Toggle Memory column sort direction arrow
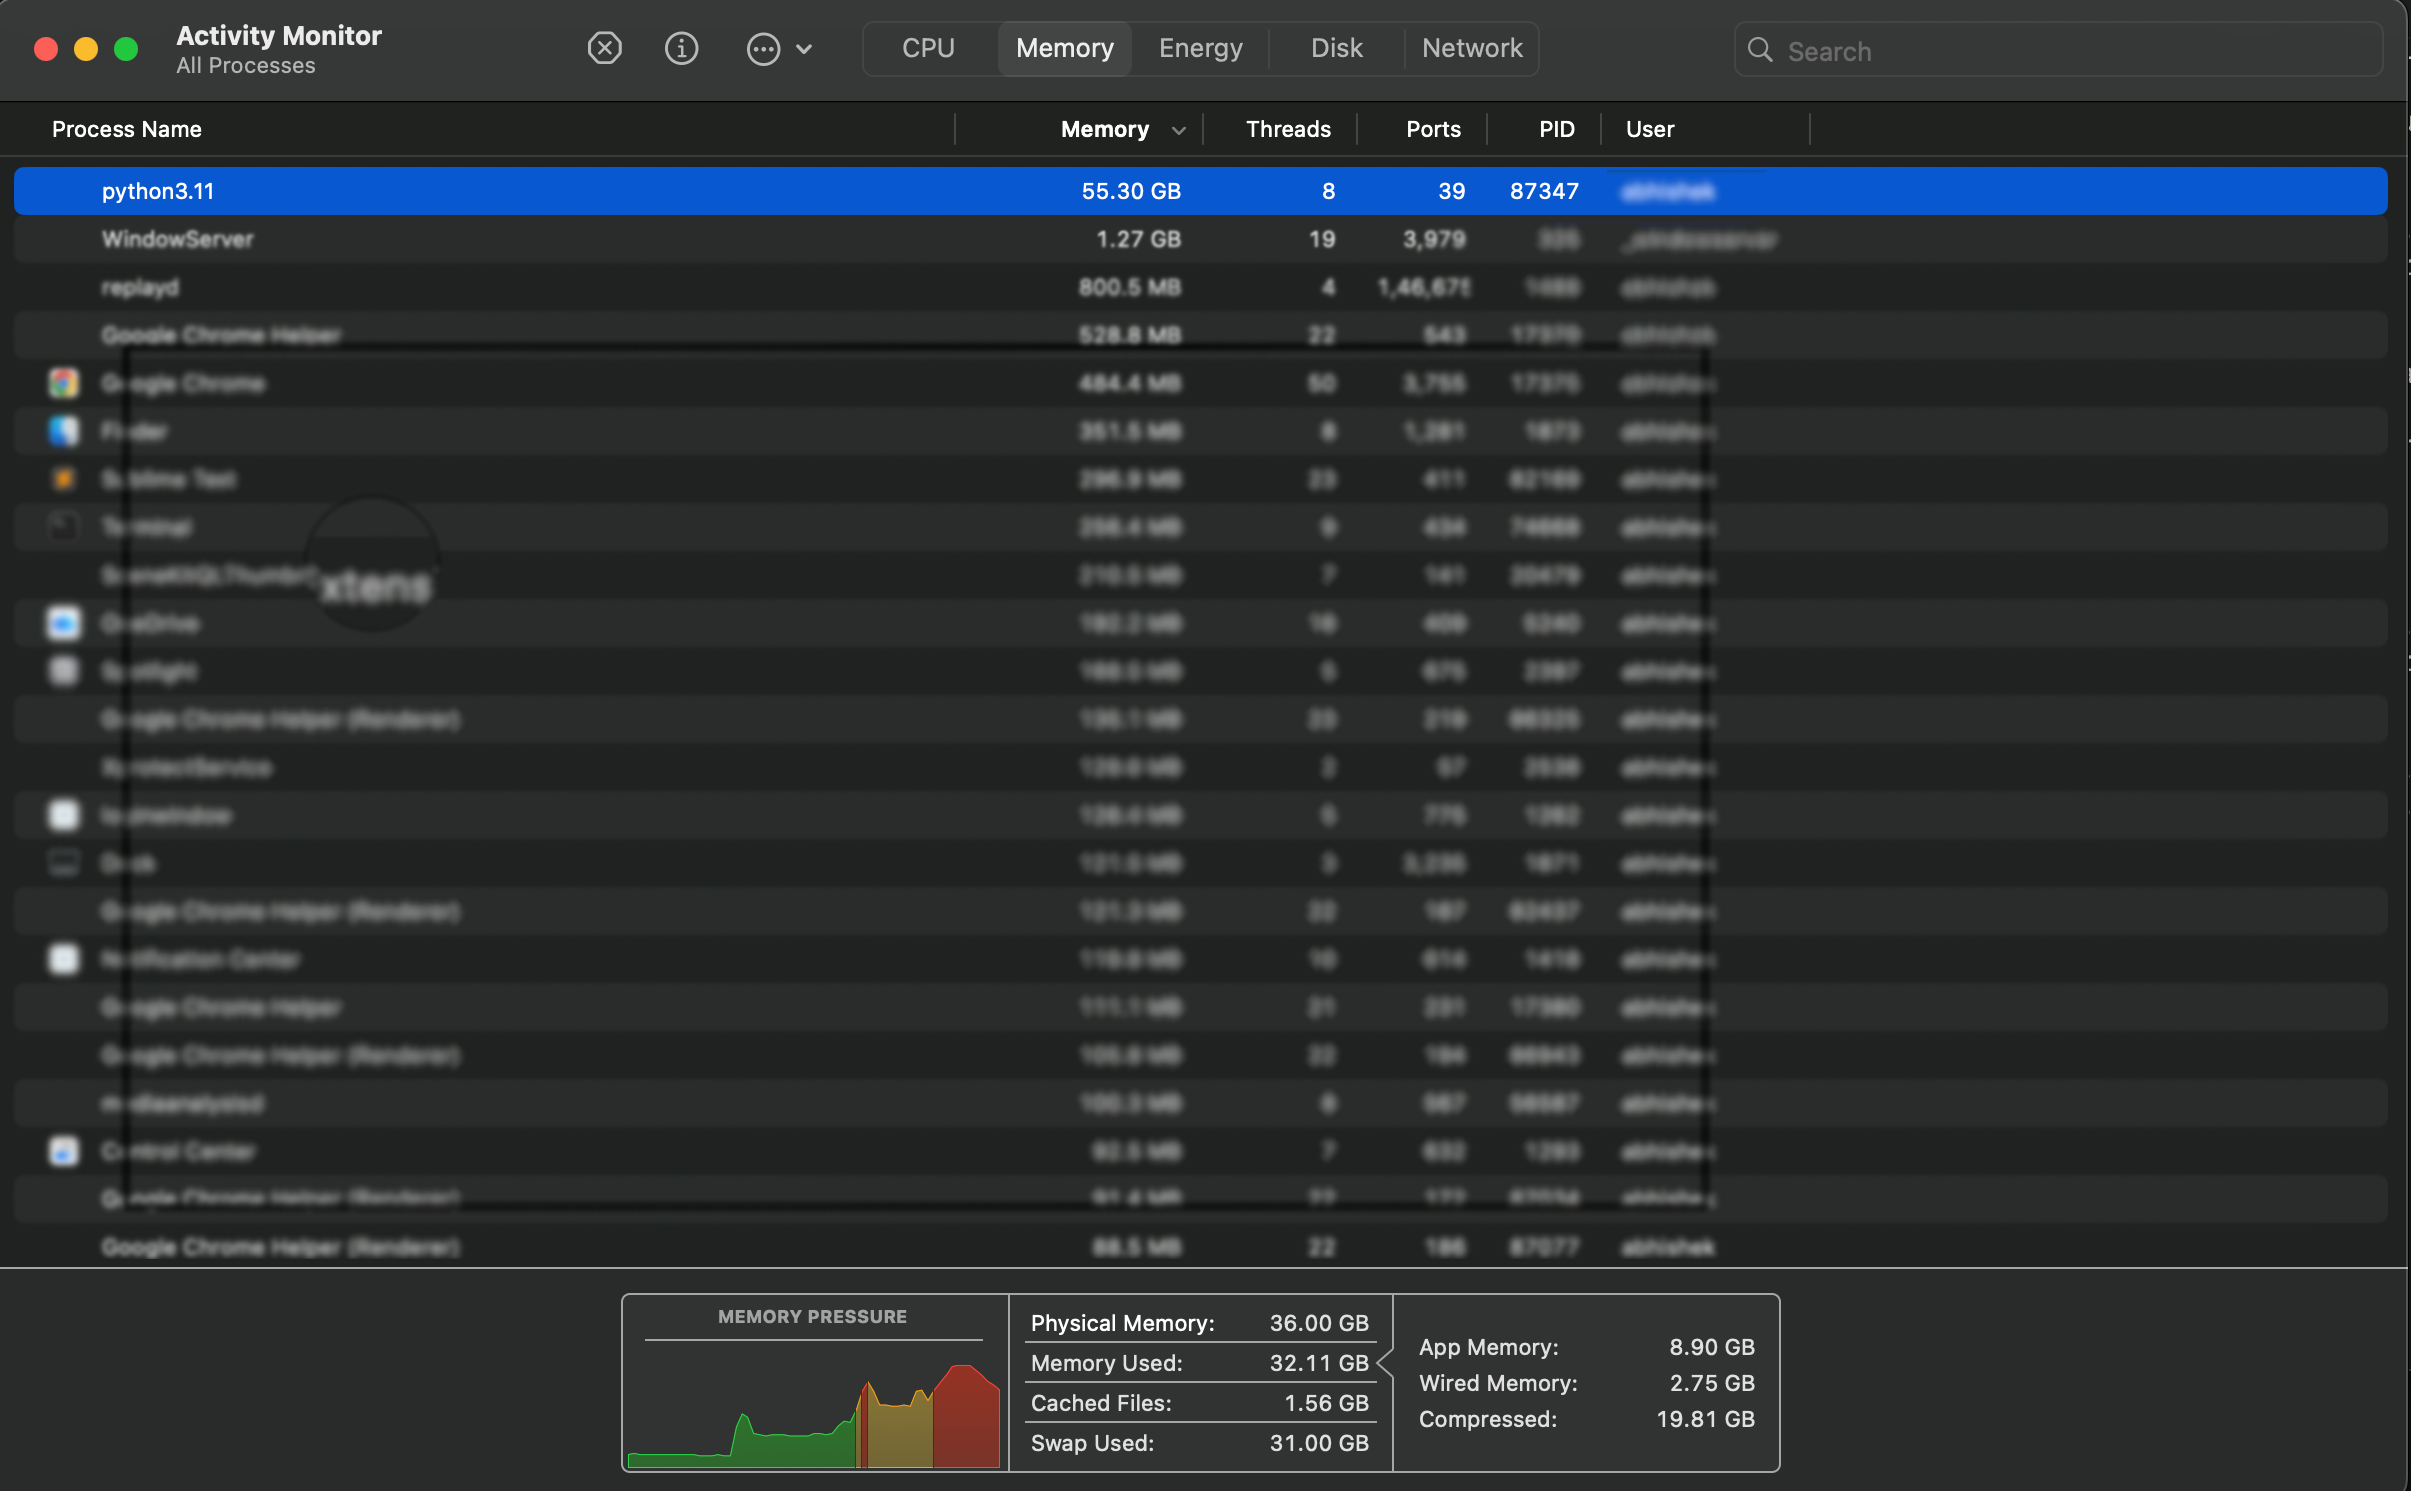The height and width of the screenshot is (1491, 2411). pyautogui.click(x=1179, y=130)
